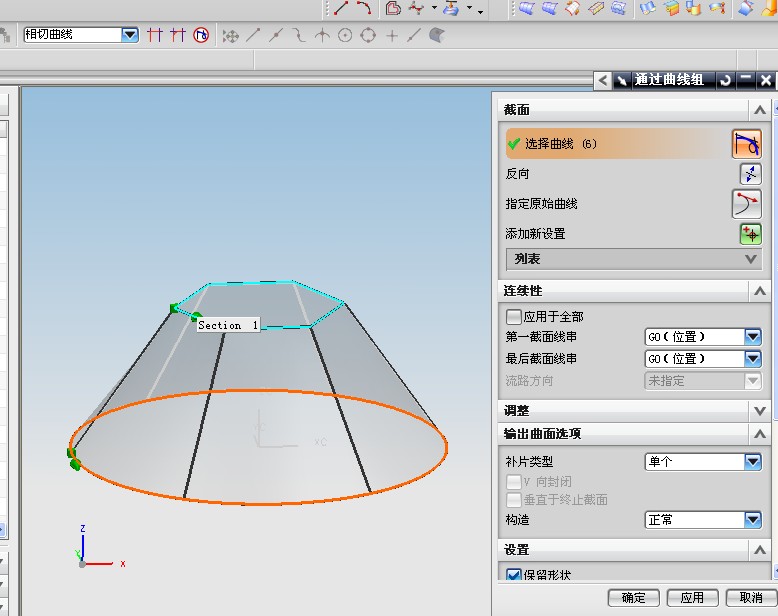Open the 补片类型 dropdown set to 单个

[x=753, y=462]
